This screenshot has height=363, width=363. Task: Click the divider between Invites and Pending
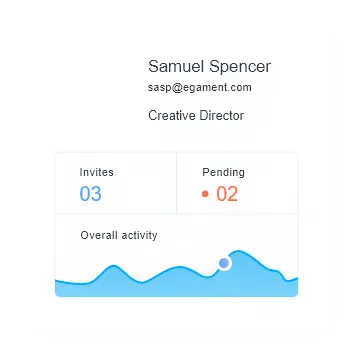tap(176, 183)
